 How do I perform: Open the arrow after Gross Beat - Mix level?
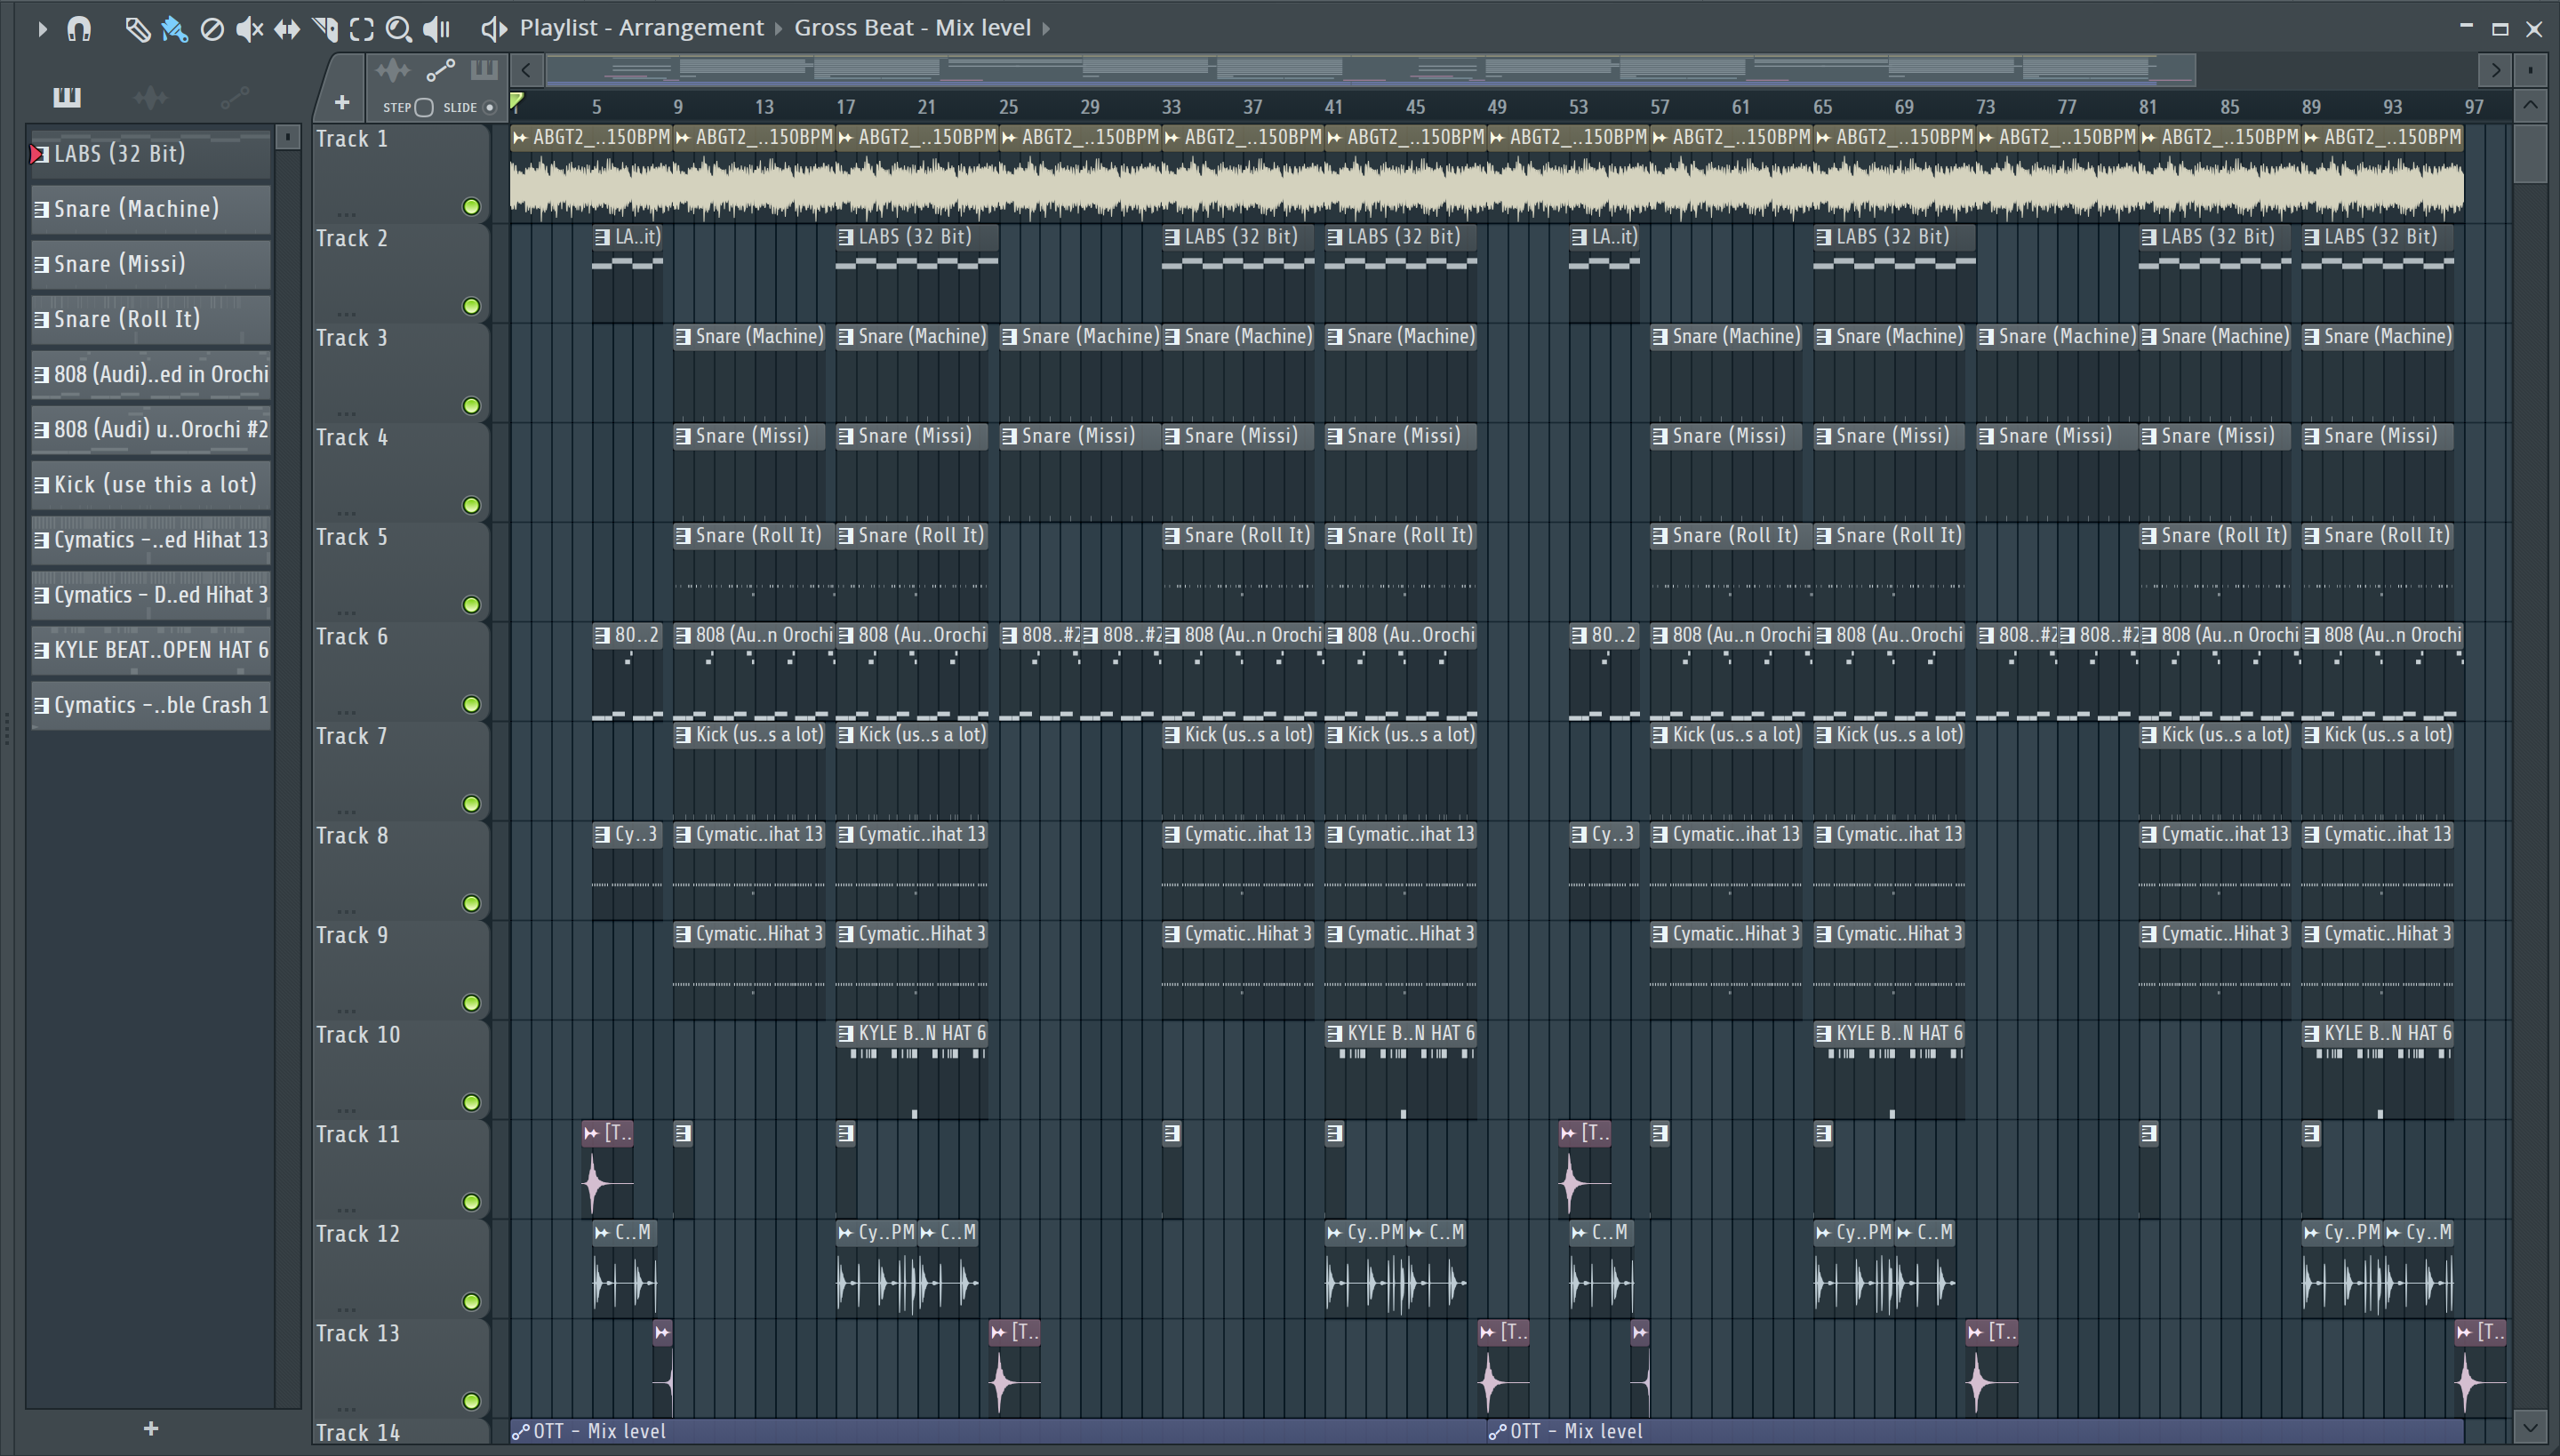[1046, 29]
